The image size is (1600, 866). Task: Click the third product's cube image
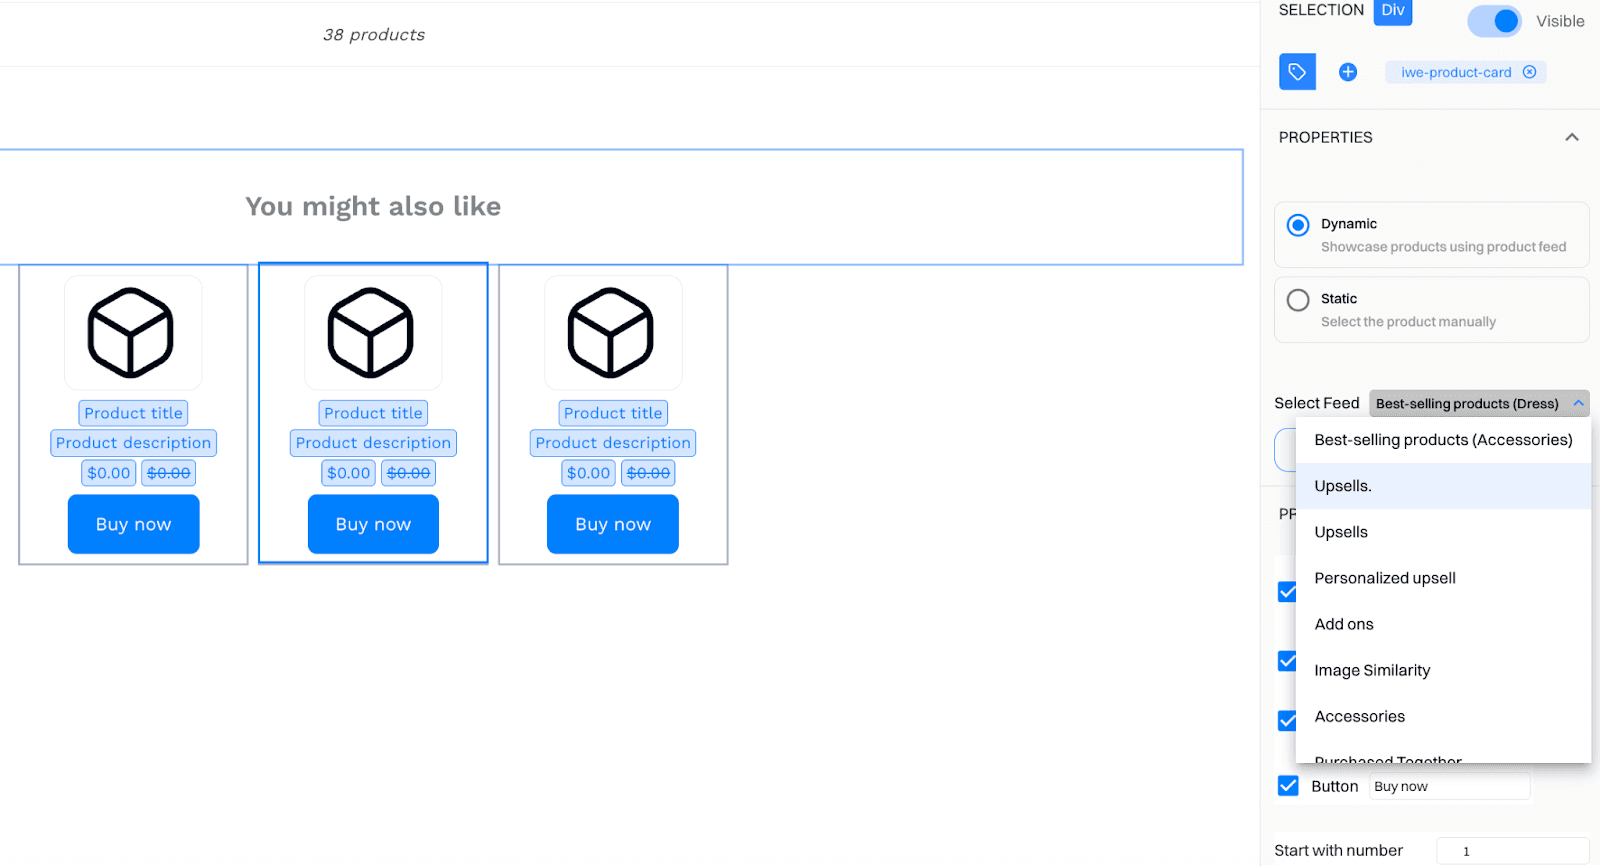coord(612,333)
